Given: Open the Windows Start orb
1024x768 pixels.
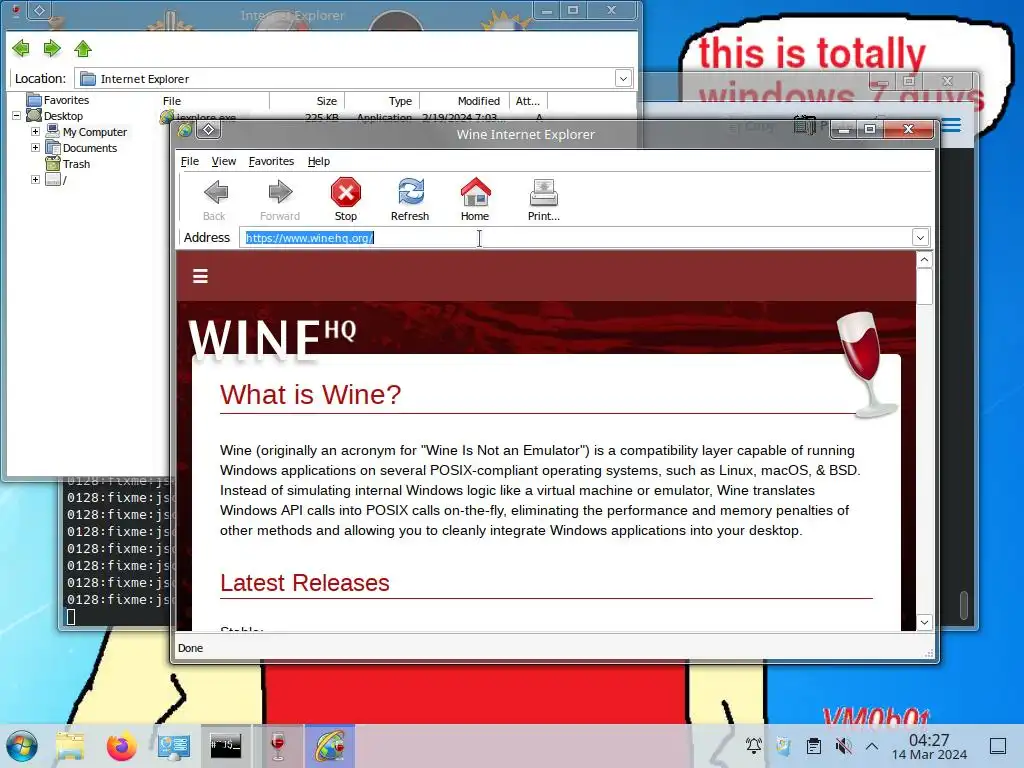Looking at the screenshot, I should coord(22,746).
